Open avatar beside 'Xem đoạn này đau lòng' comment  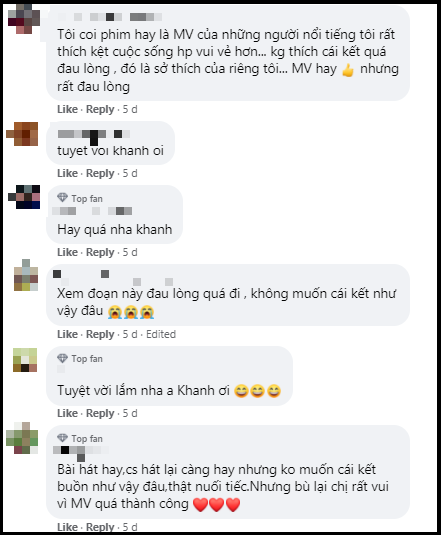[x=26, y=275]
